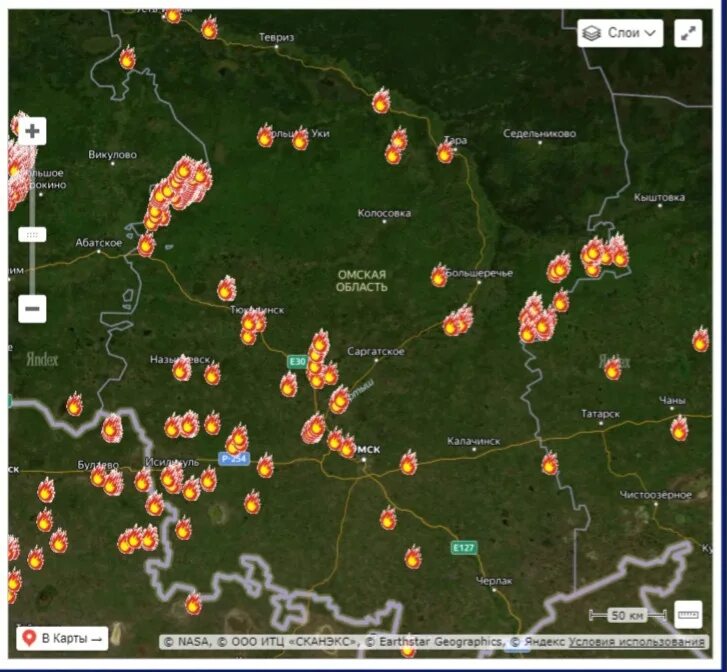This screenshot has width=727, height=672.
Task: Click the Кыштовка town label
Action: [x=659, y=198]
